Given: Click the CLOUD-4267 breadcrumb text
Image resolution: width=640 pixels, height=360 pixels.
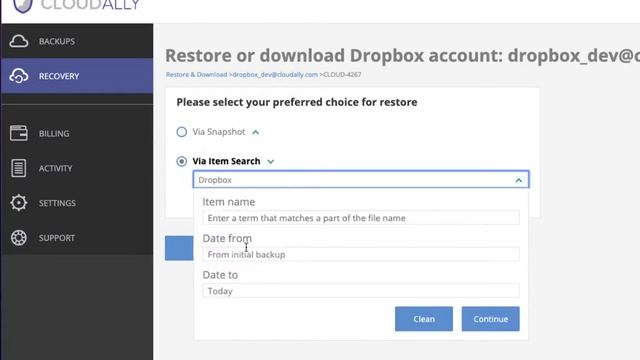Looking at the screenshot, I should point(342,74).
